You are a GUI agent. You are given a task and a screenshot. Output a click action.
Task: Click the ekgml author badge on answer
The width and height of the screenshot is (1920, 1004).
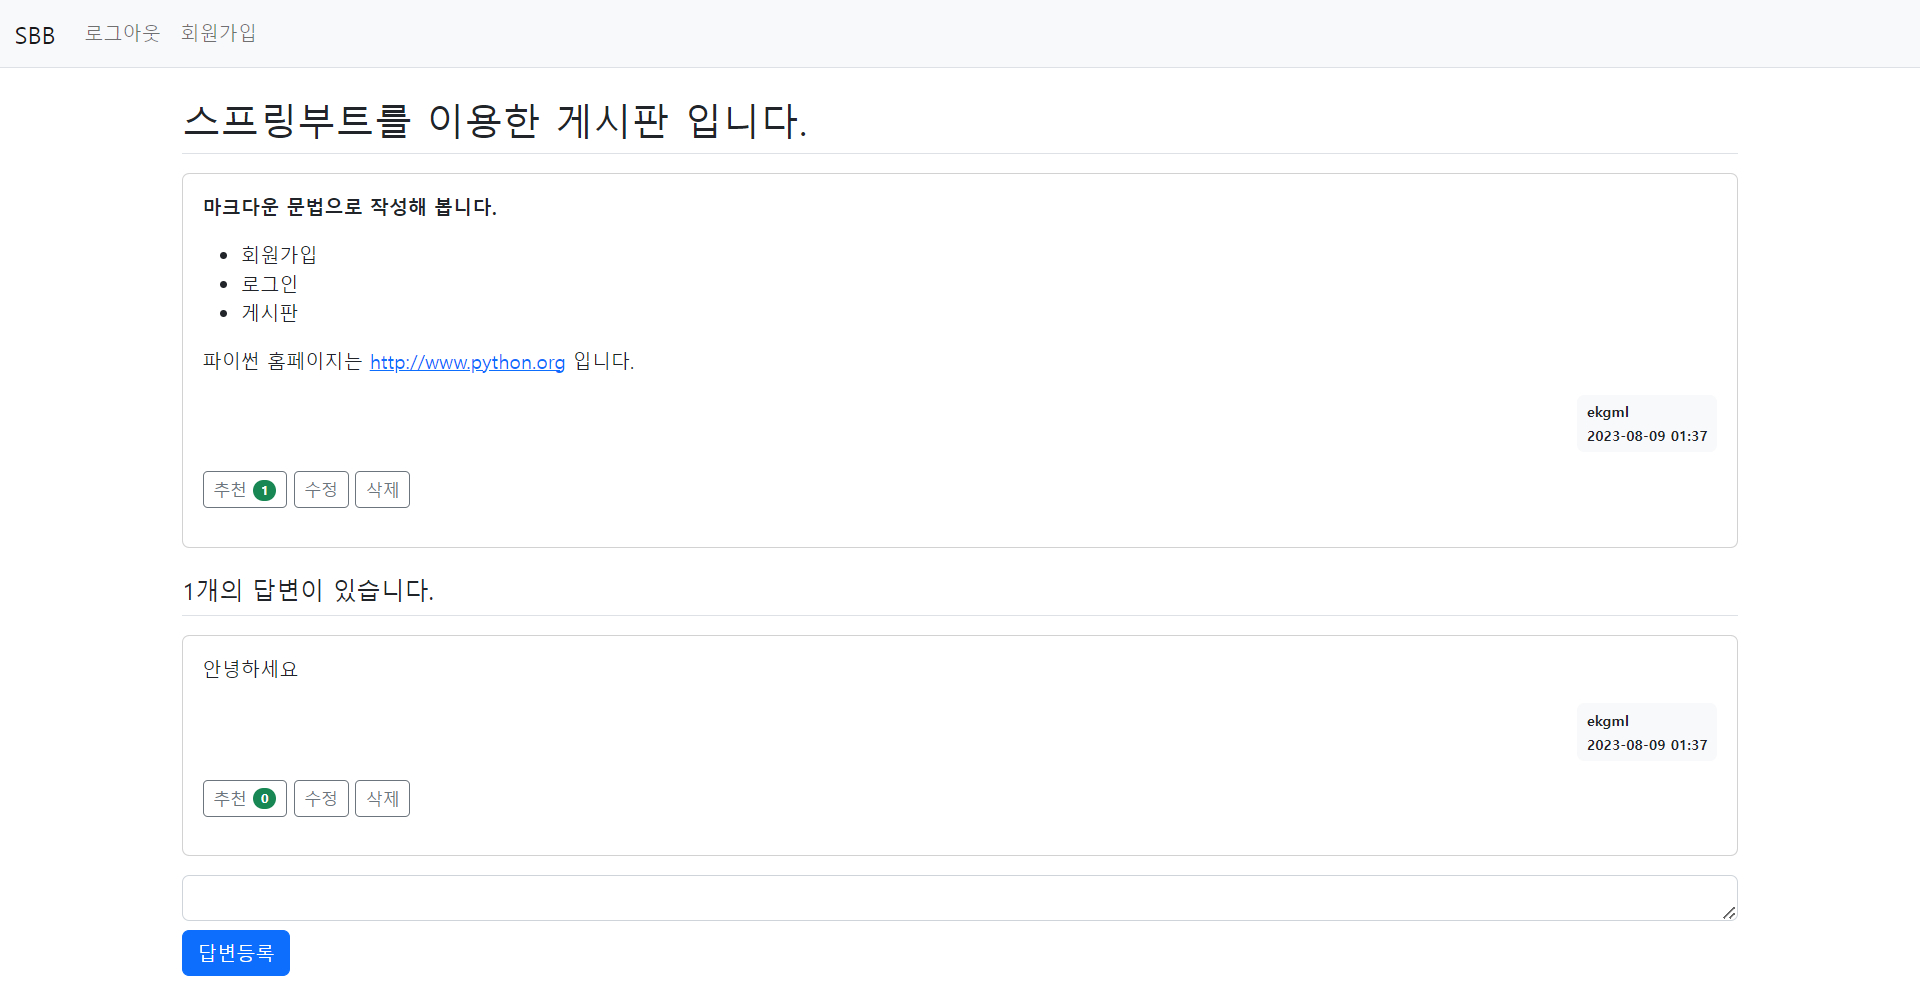[x=1646, y=721]
